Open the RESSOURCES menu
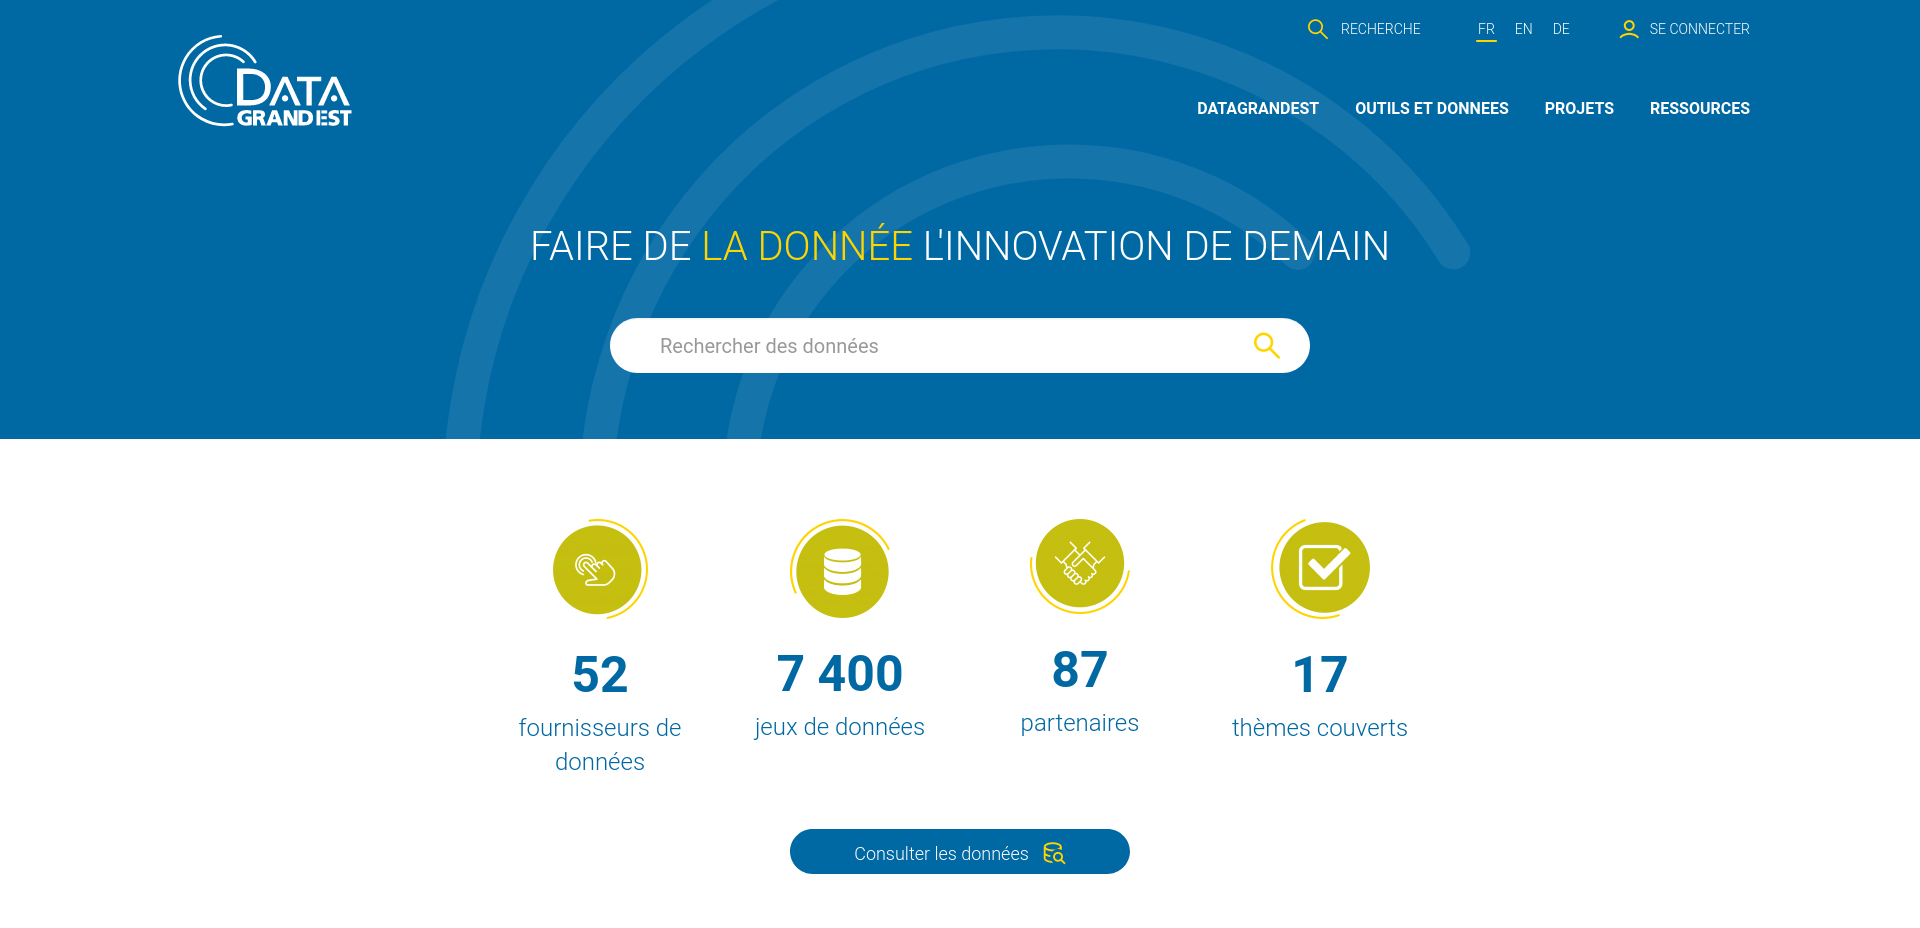This screenshot has height=928, width=1920. pos(1700,108)
